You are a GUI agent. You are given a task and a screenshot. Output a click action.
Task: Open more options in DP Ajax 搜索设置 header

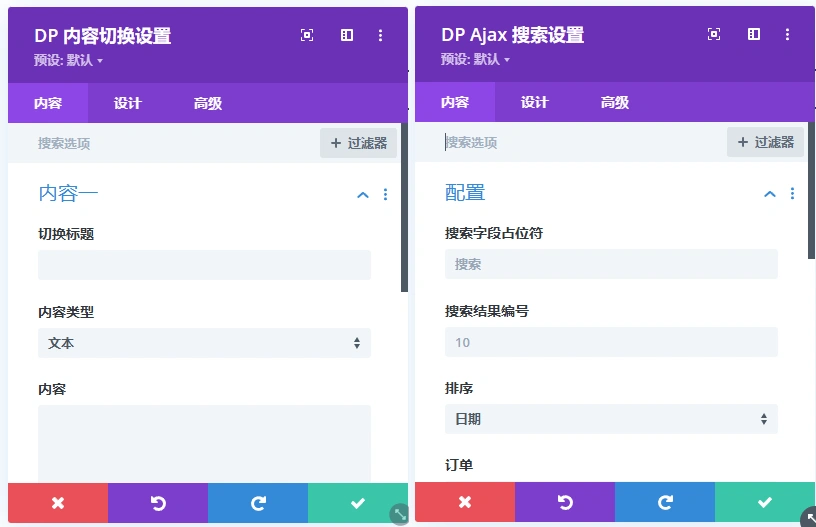(787, 34)
